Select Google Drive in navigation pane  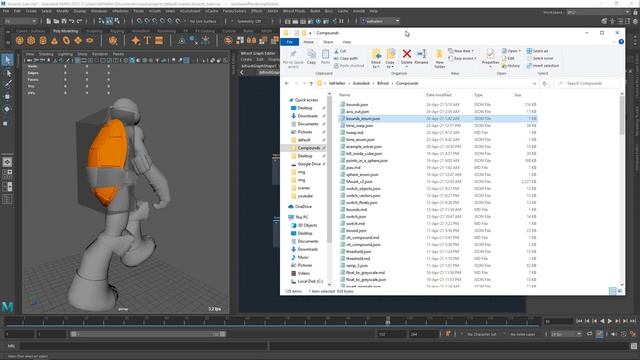308,164
